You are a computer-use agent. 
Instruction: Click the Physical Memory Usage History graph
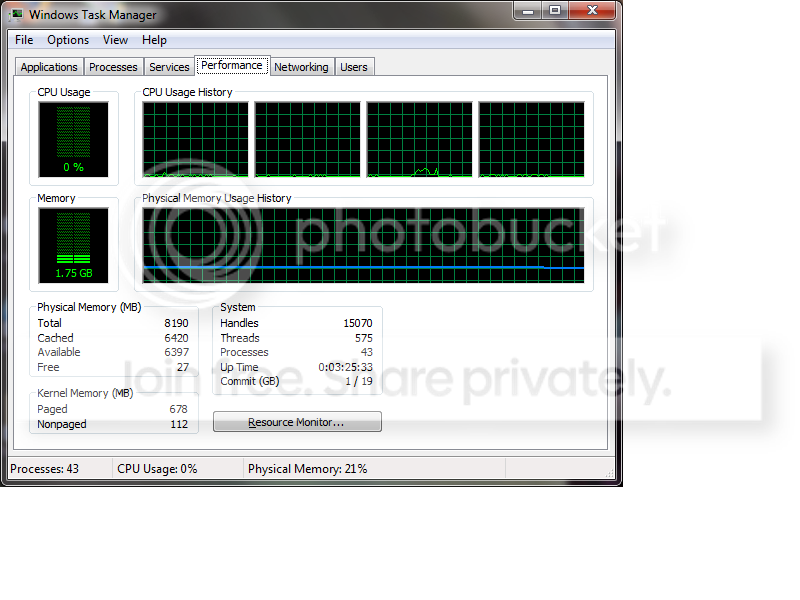363,245
